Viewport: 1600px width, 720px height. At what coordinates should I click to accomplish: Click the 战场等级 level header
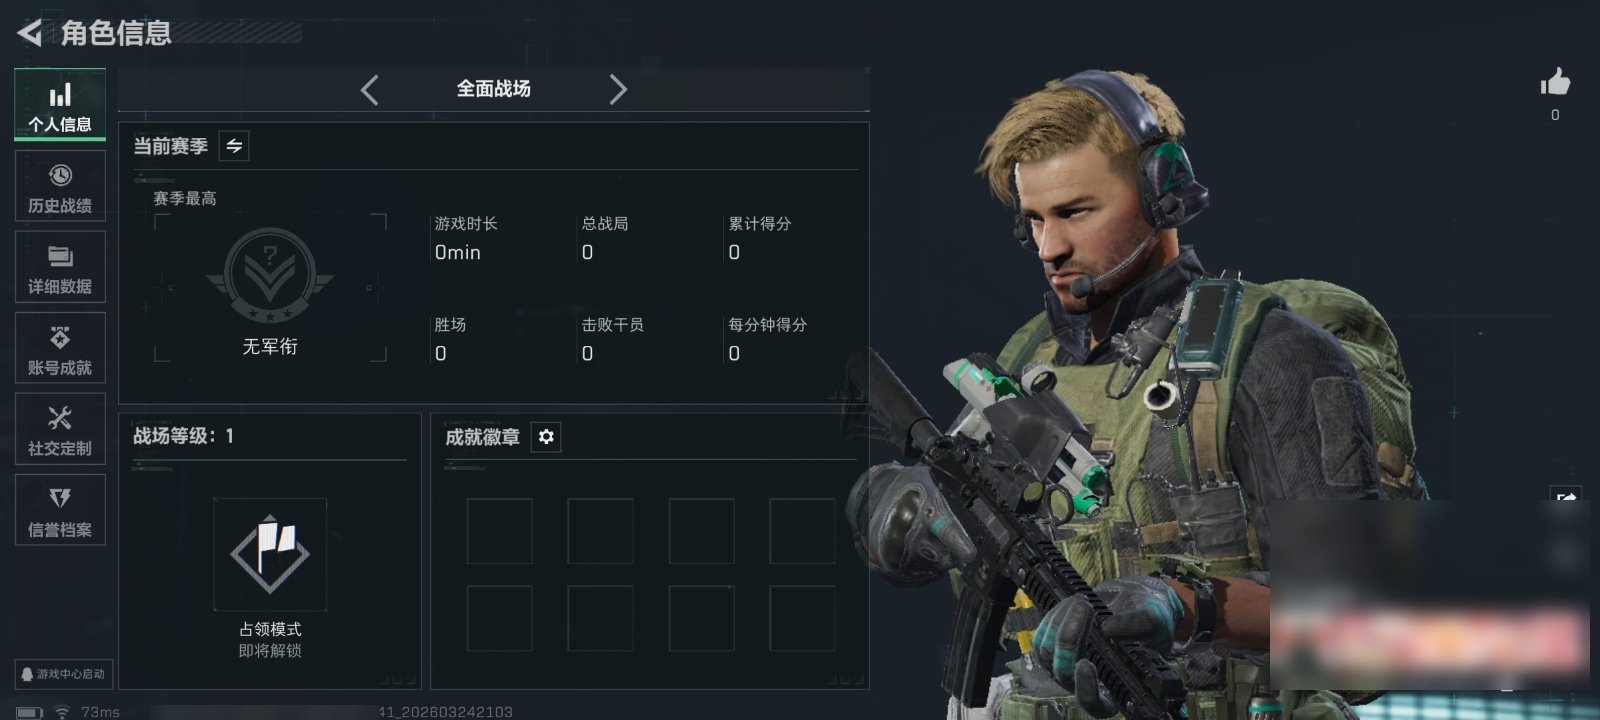[184, 436]
